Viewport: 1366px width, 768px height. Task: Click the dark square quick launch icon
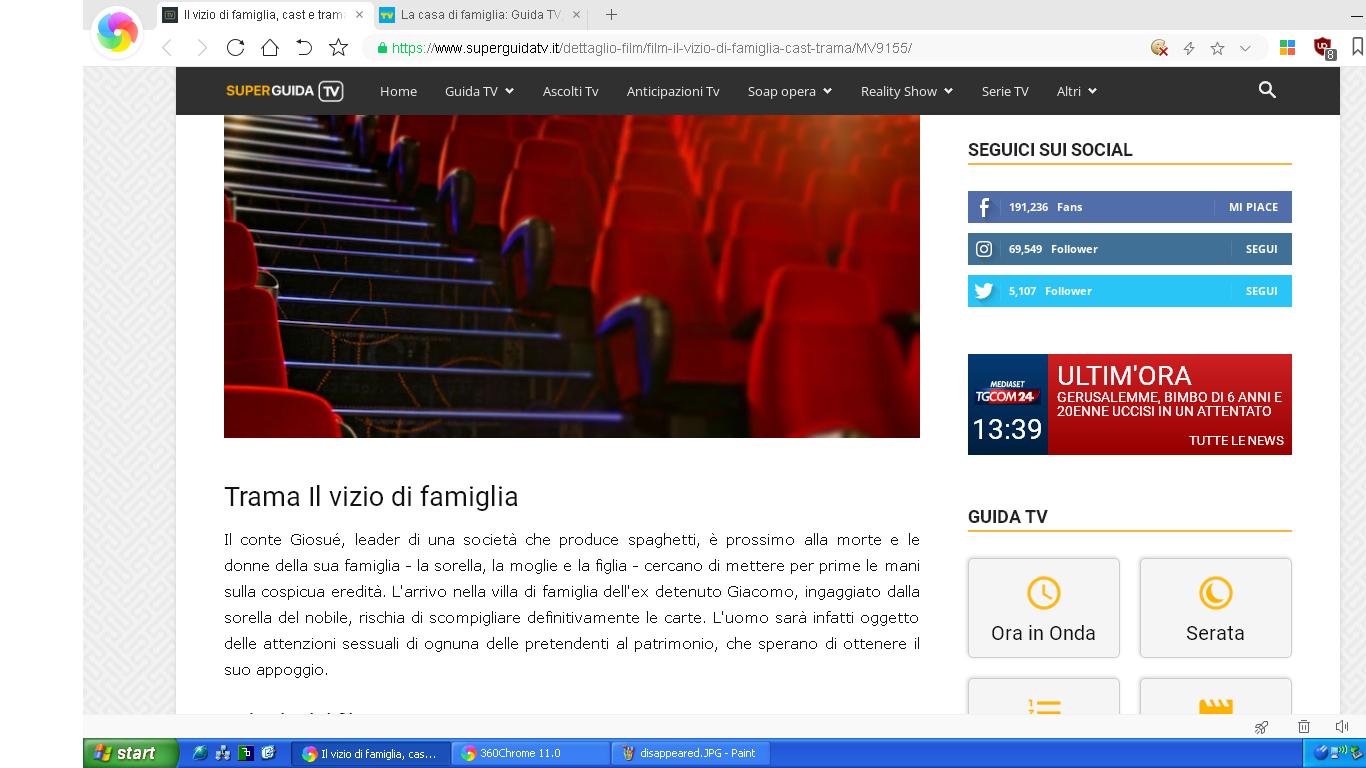pyautogui.click(x=245, y=753)
